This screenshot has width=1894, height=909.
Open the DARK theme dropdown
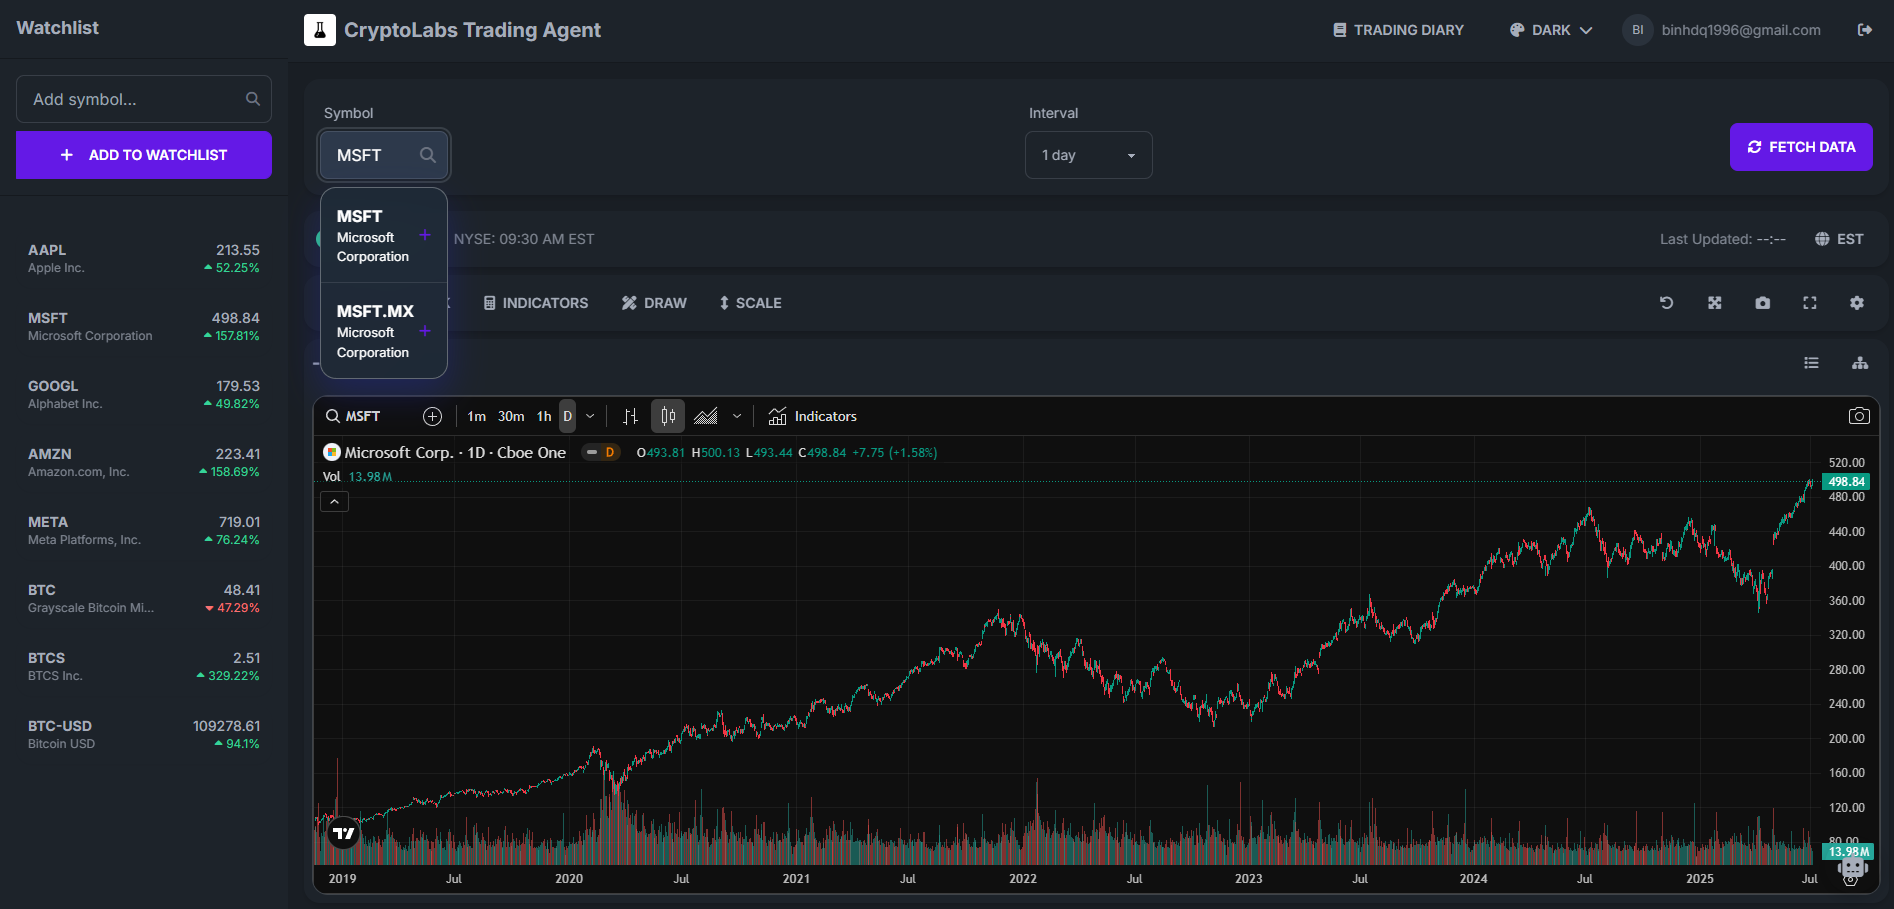click(1551, 30)
